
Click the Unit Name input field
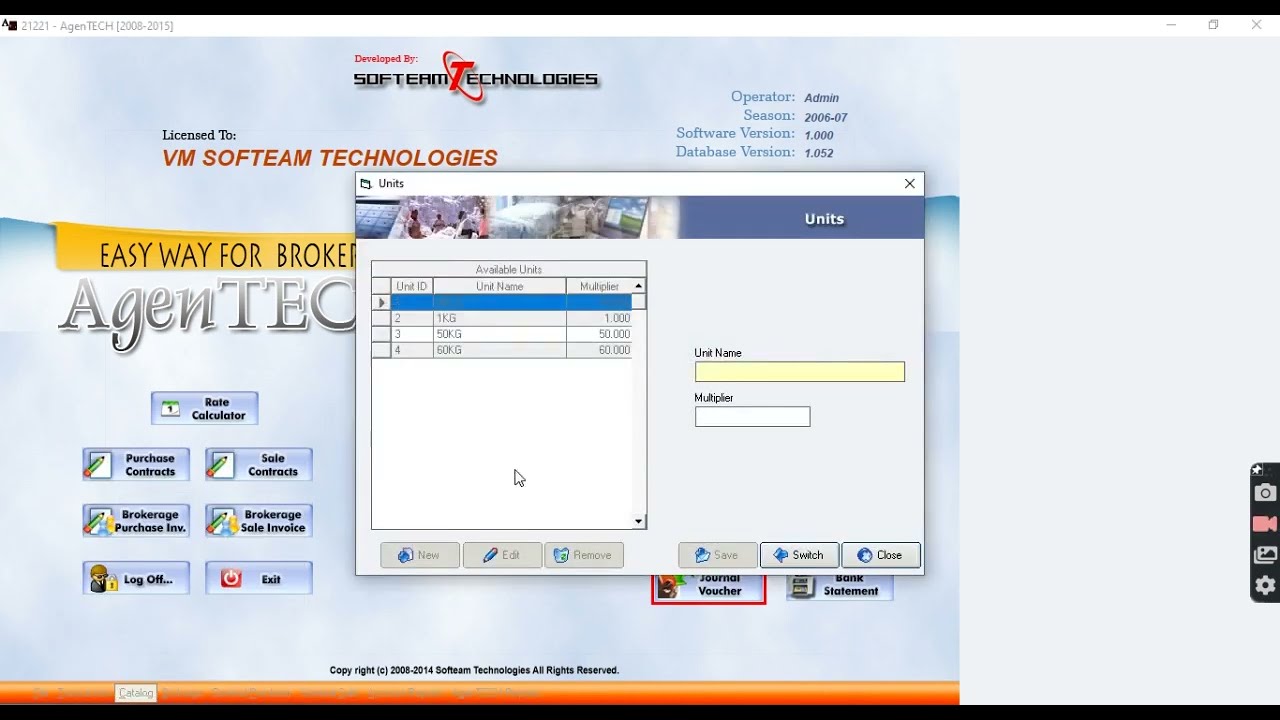pyautogui.click(x=800, y=372)
